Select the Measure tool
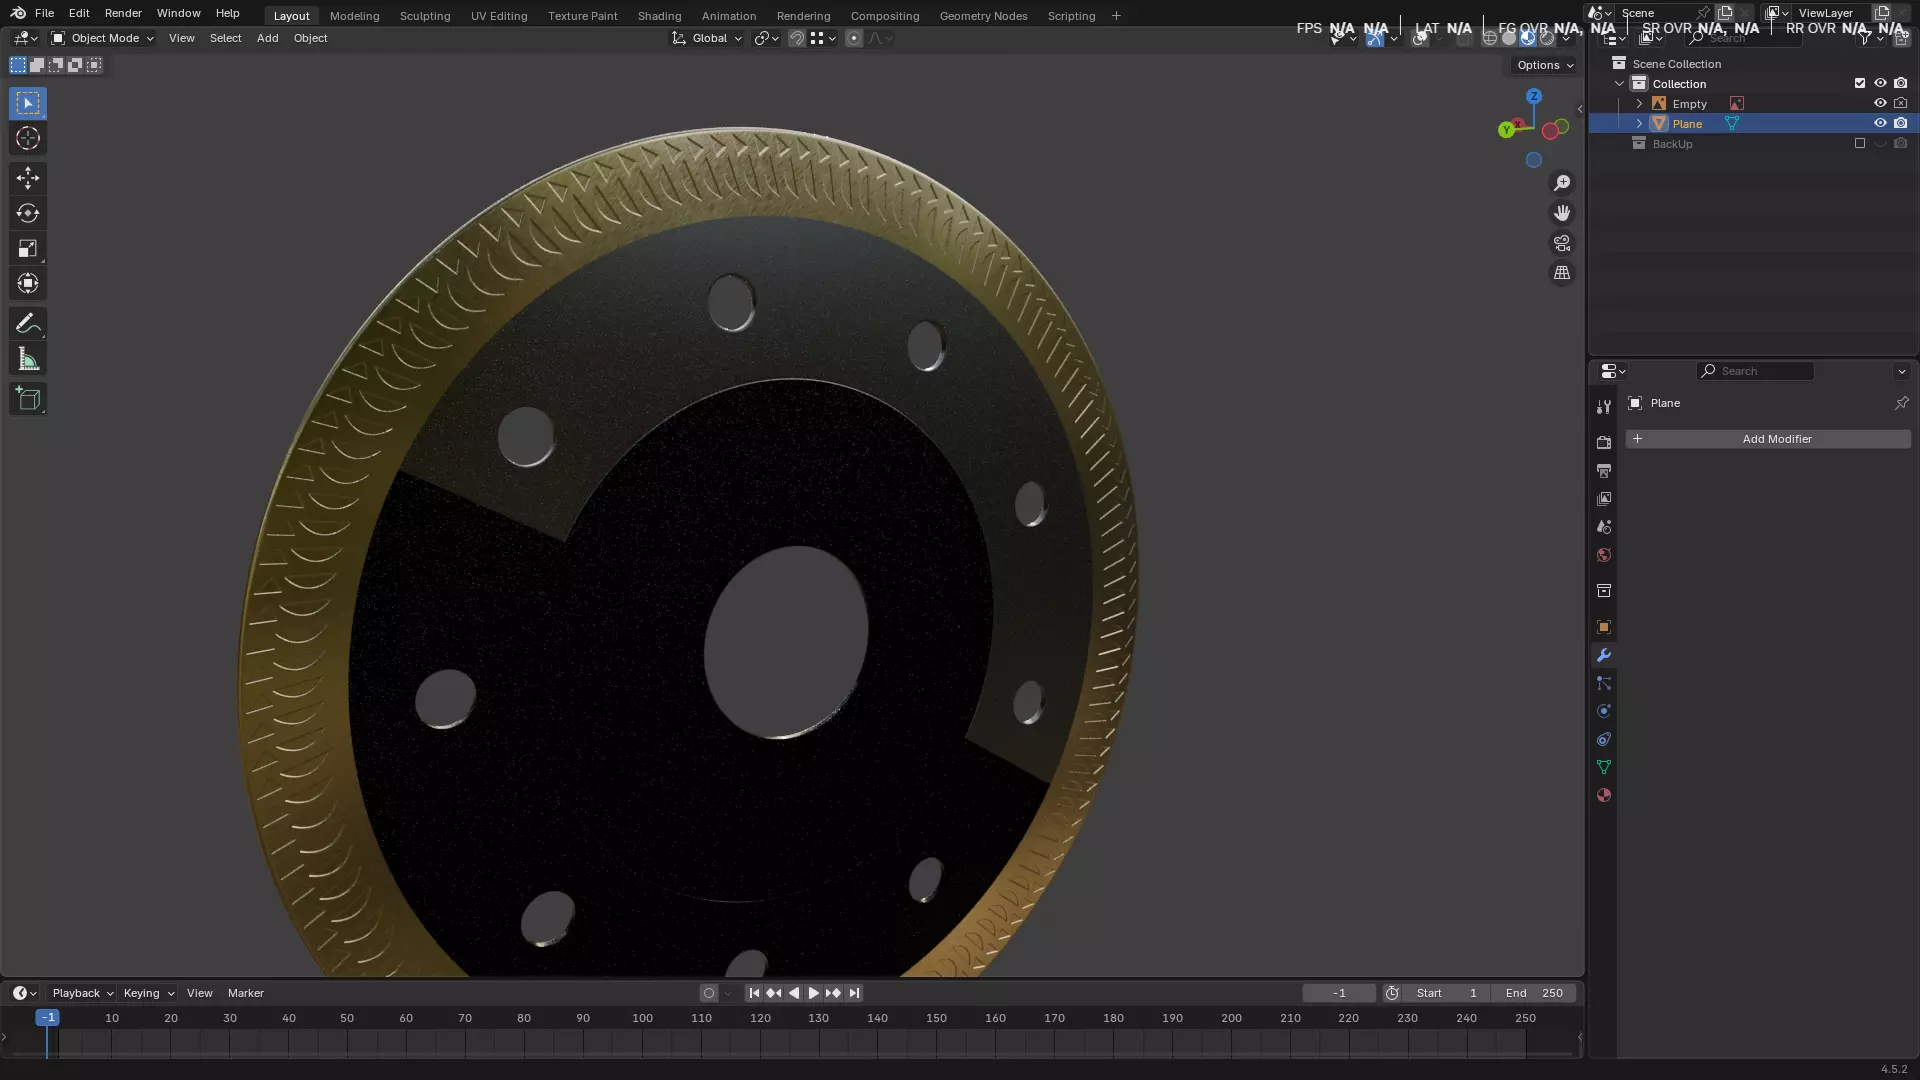The image size is (1920, 1080). pos(28,359)
